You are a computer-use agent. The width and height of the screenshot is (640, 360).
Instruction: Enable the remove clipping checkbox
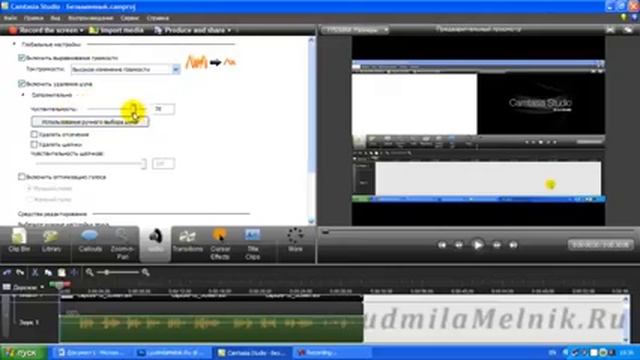[x=34, y=134]
